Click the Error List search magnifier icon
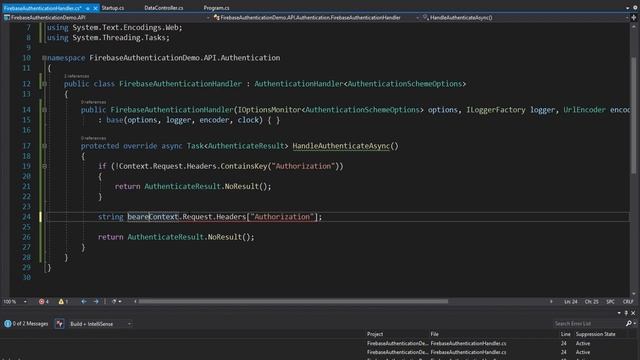640x360 pixels. pyautogui.click(x=629, y=324)
